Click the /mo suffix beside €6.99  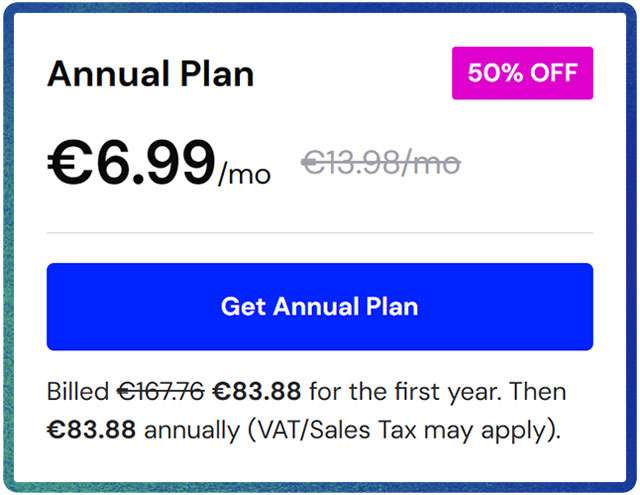[x=245, y=174]
